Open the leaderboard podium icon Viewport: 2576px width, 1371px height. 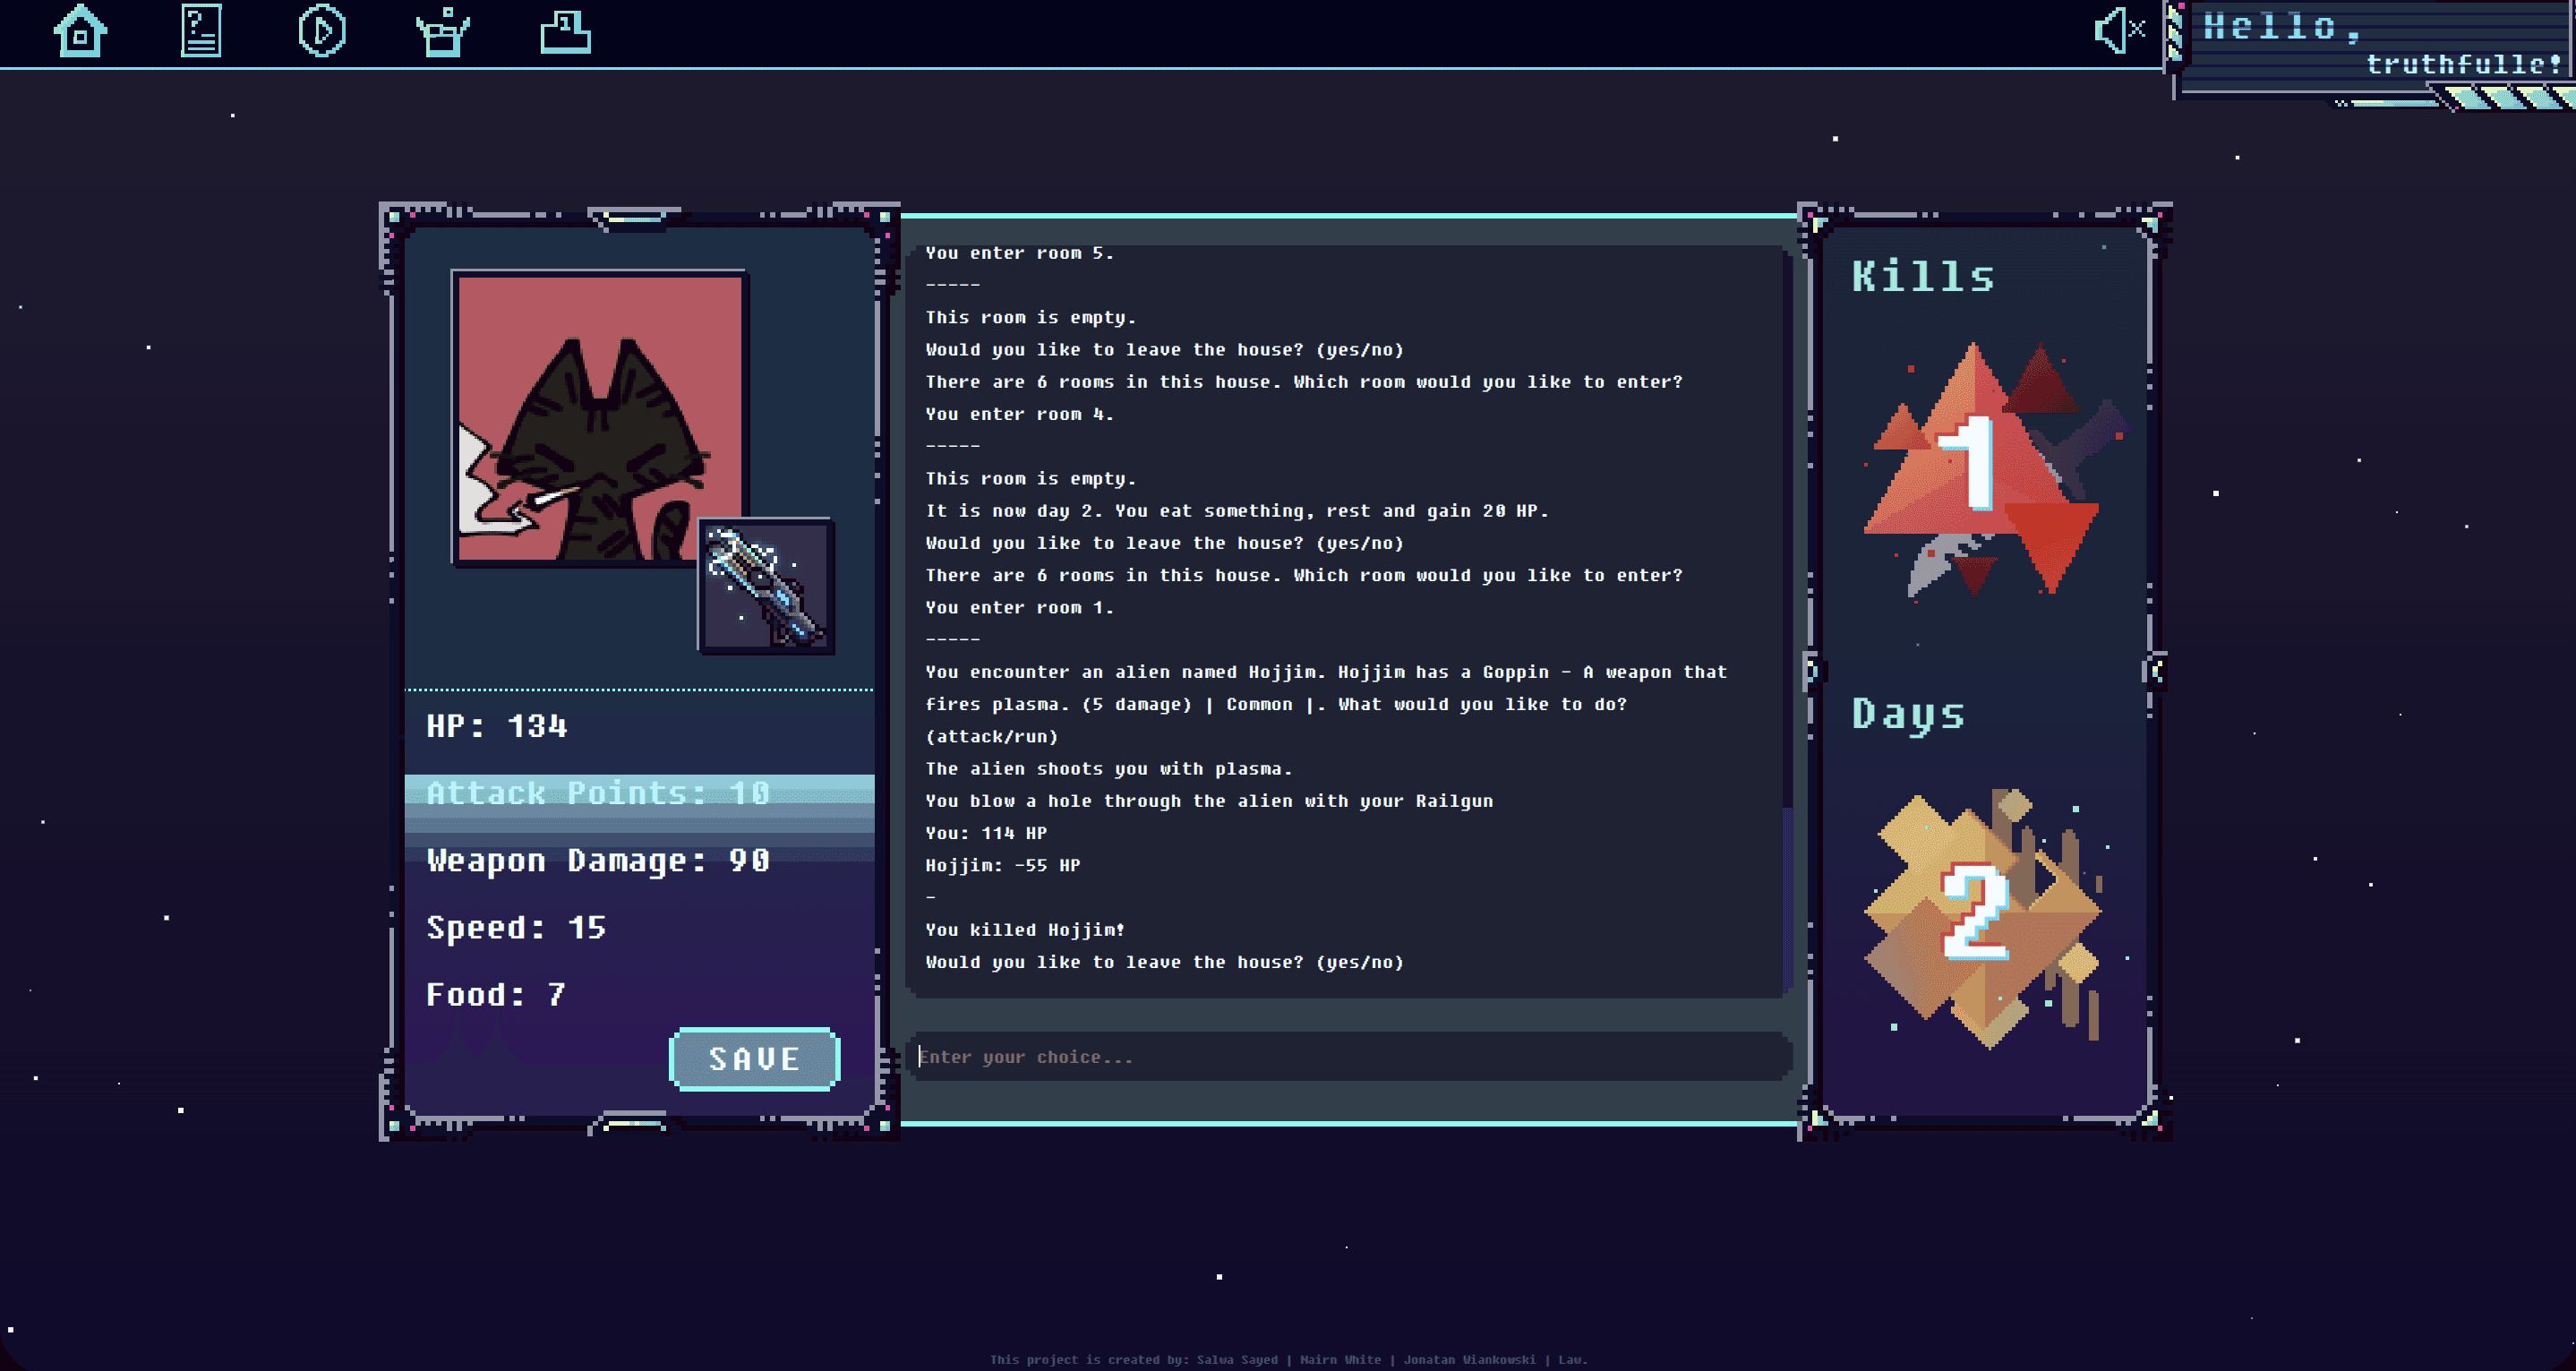point(565,32)
